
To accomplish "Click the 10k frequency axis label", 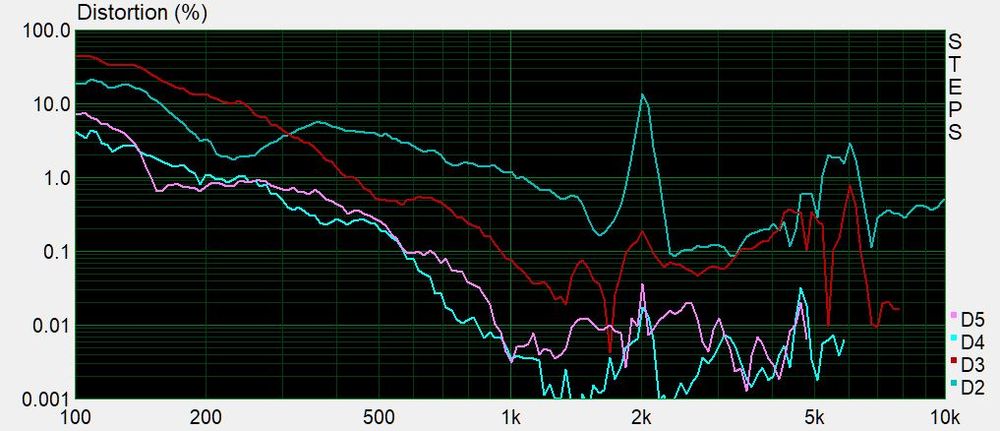I will 945,418.
